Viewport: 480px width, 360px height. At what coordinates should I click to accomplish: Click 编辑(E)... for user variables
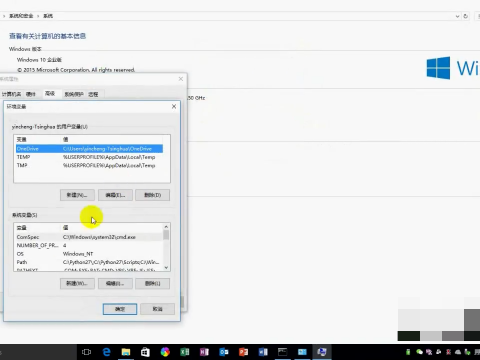115,195
